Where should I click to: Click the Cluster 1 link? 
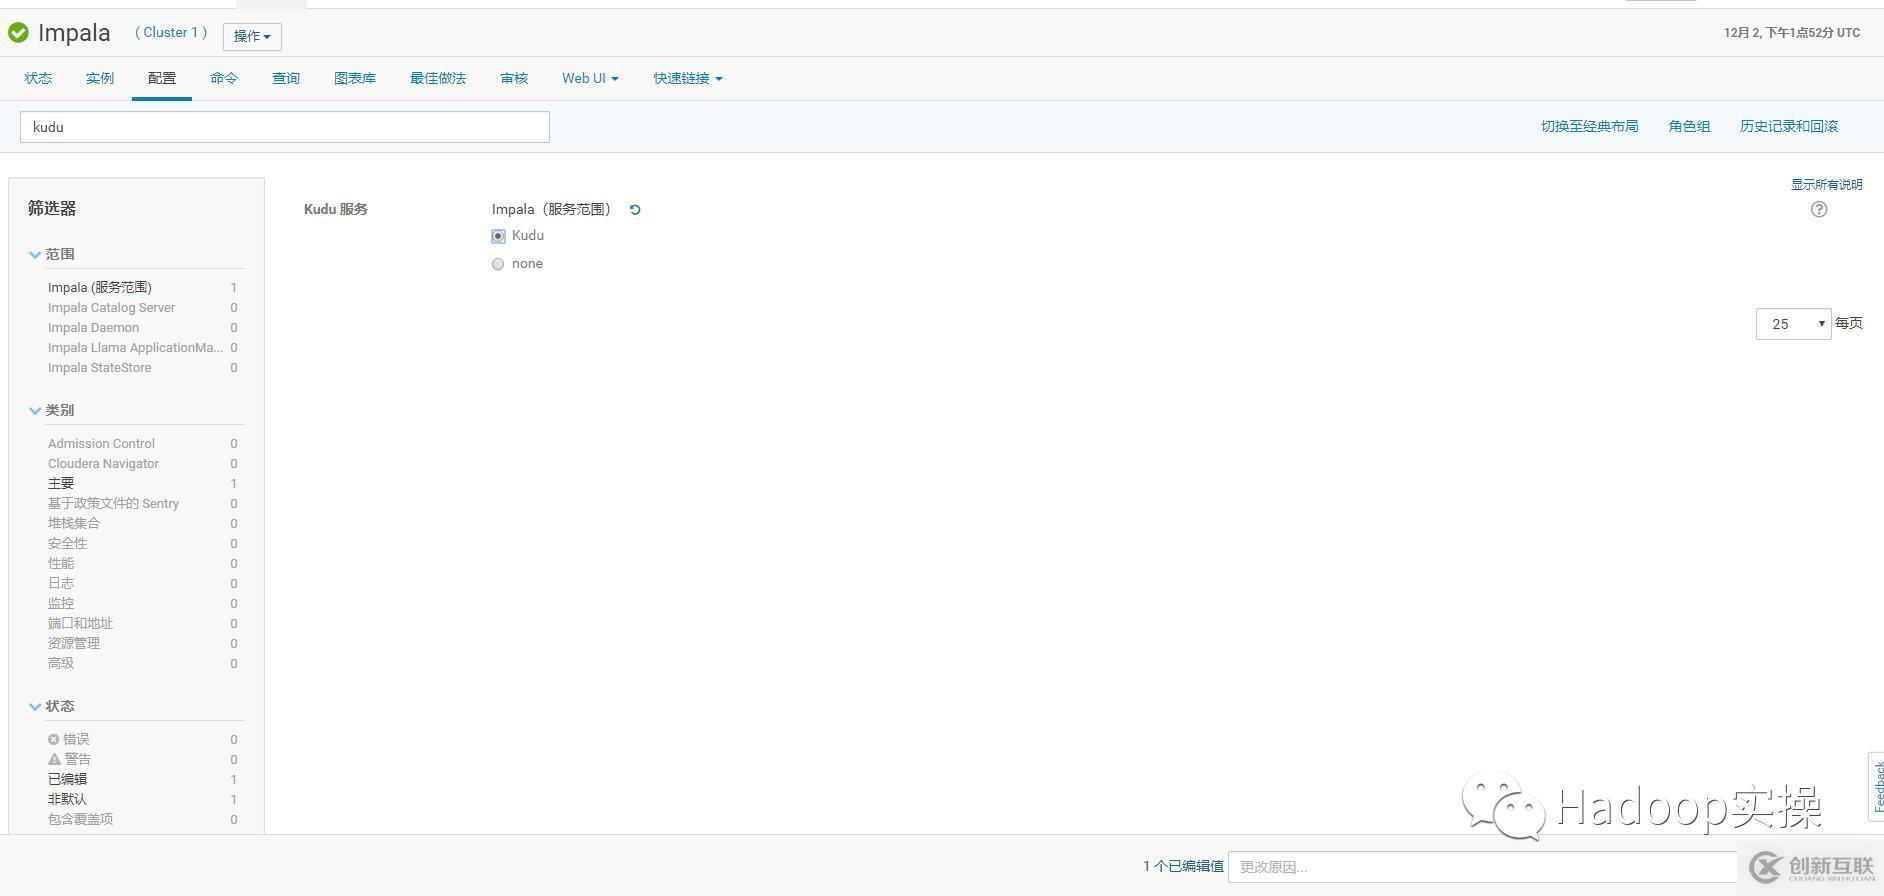click(x=171, y=33)
